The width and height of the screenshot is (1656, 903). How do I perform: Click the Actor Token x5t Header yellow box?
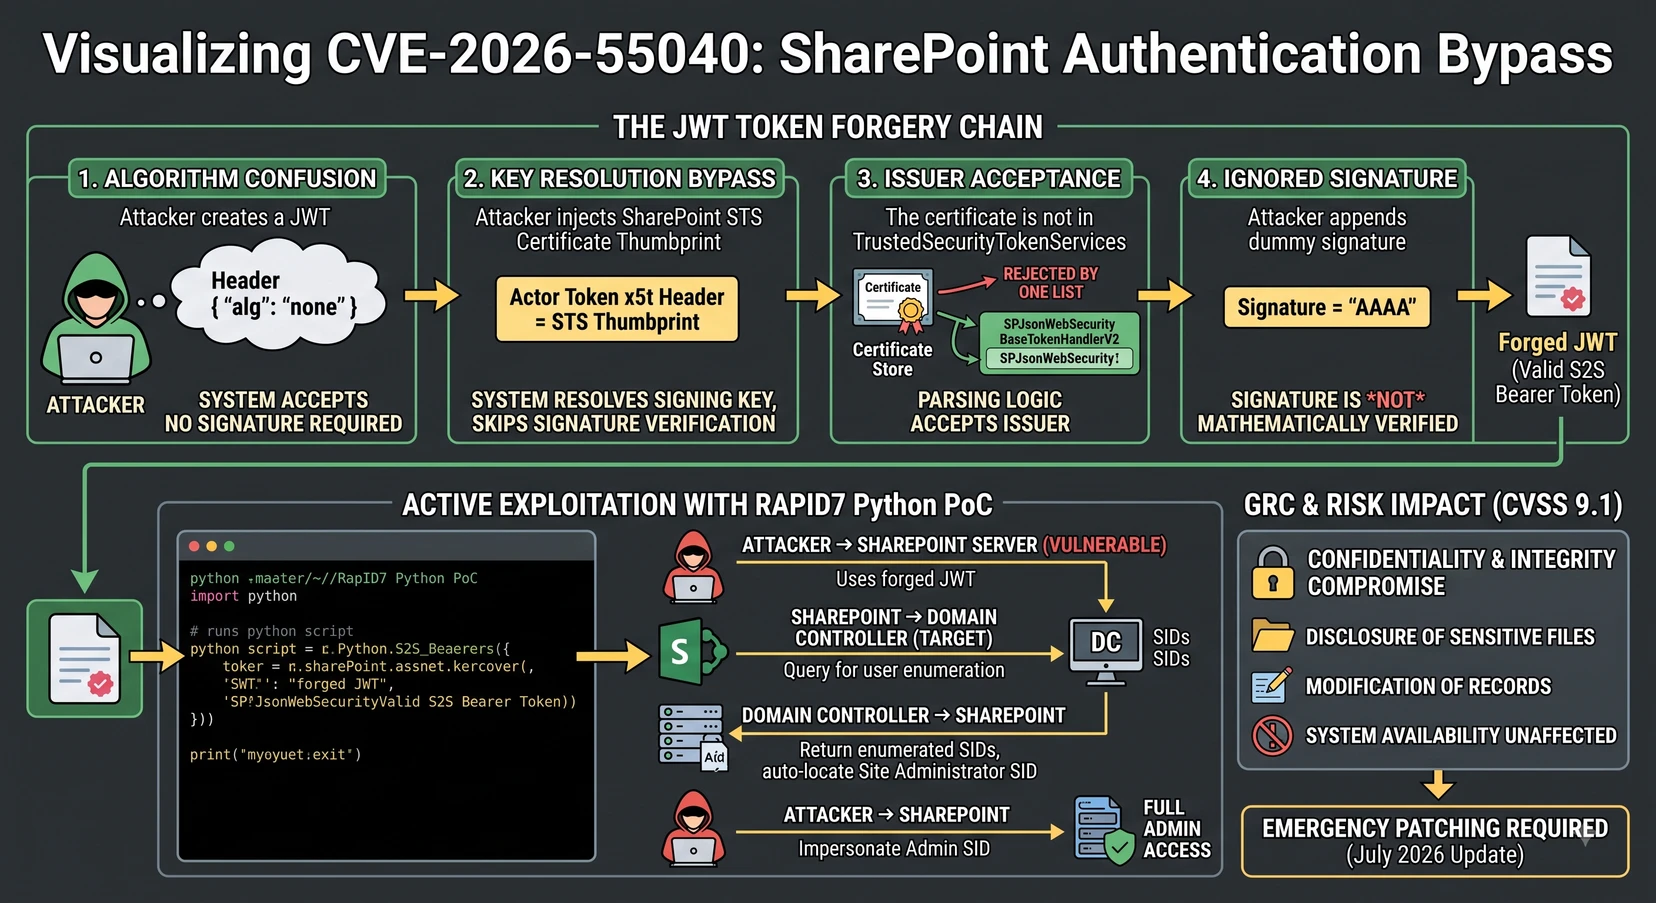pyautogui.click(x=617, y=309)
